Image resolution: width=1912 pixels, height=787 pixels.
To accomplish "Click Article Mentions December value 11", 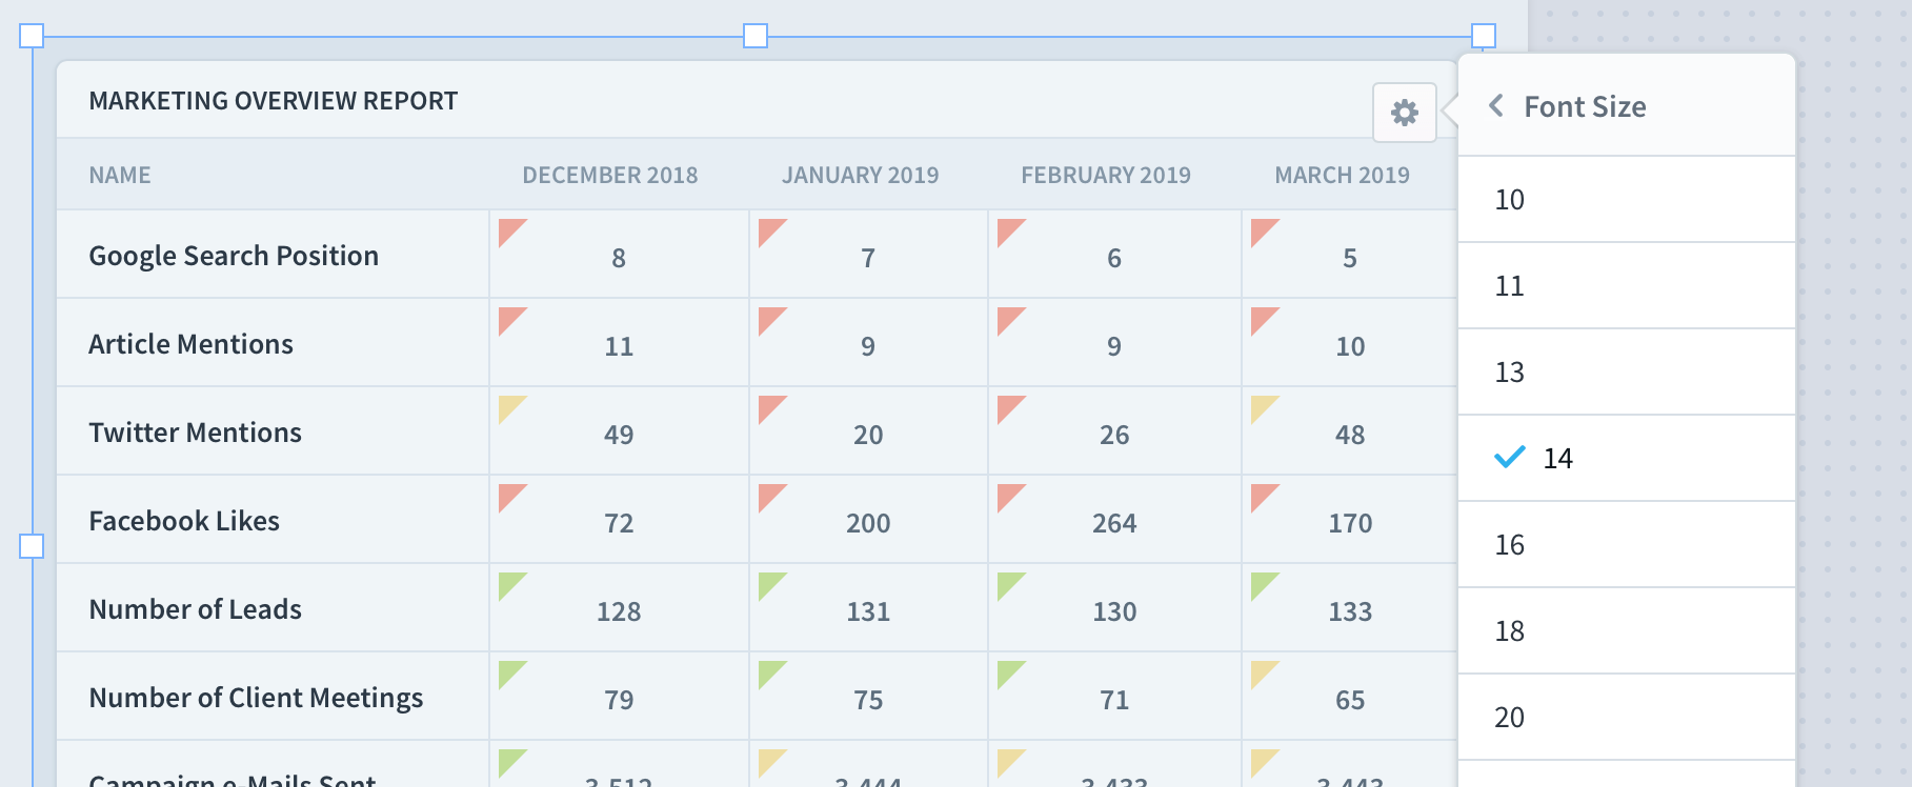I will [619, 346].
